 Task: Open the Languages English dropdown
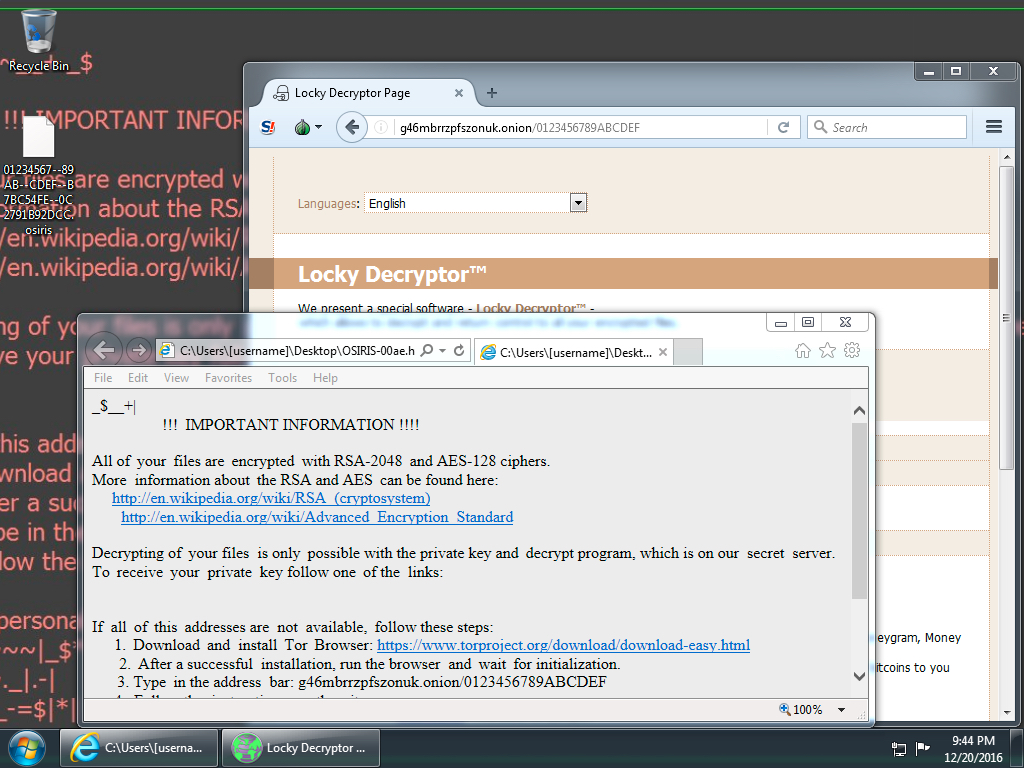pyautogui.click(x=475, y=203)
